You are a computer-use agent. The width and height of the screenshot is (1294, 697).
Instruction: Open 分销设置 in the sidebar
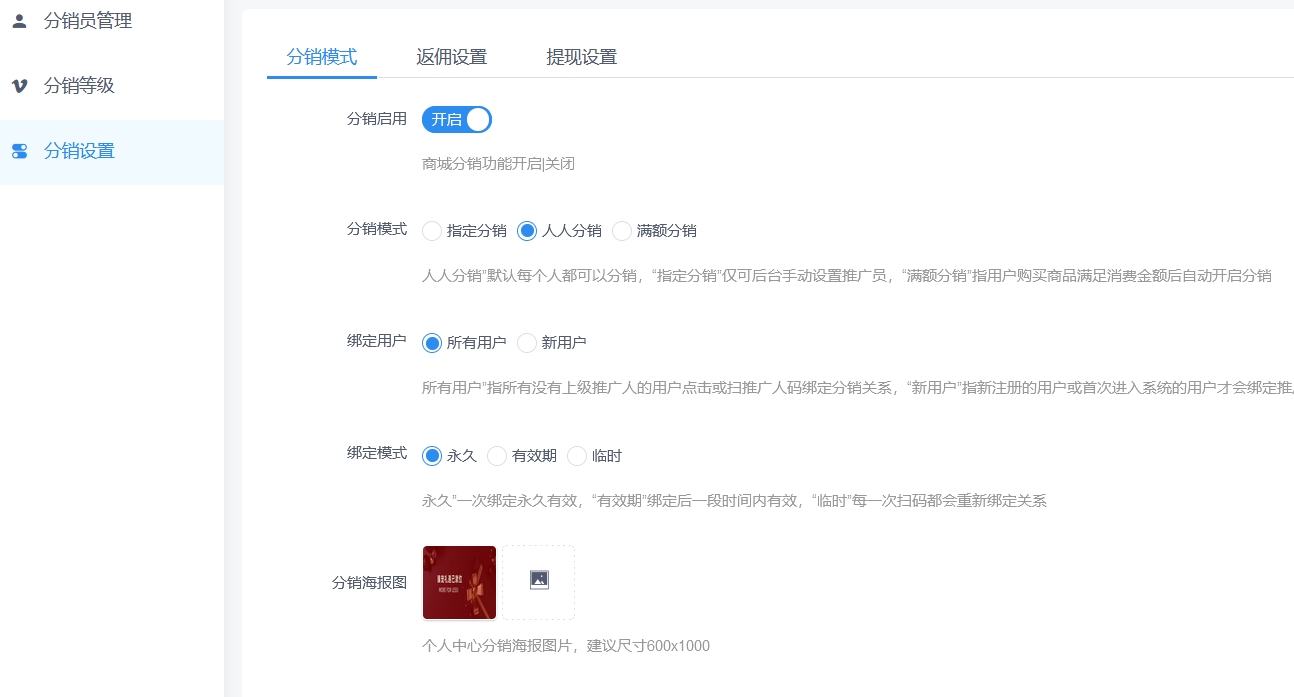[112, 152]
